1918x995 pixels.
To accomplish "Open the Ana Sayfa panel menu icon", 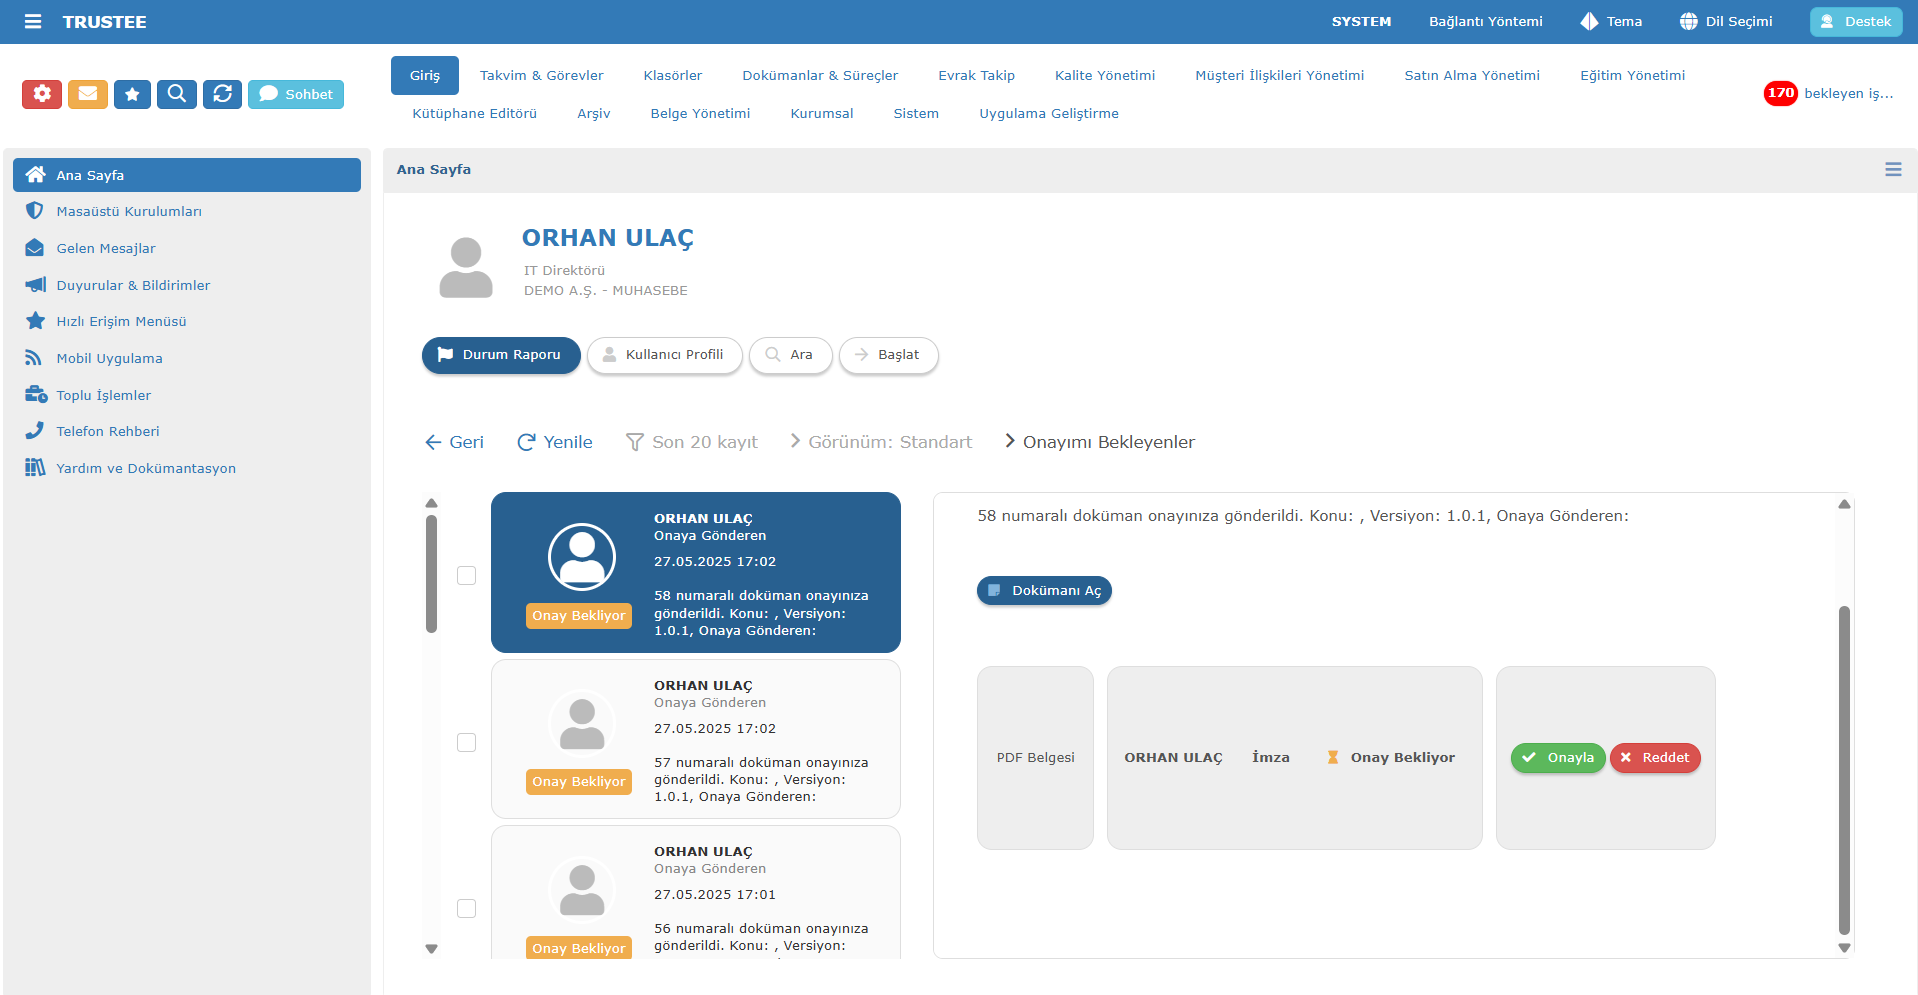I will [1892, 170].
